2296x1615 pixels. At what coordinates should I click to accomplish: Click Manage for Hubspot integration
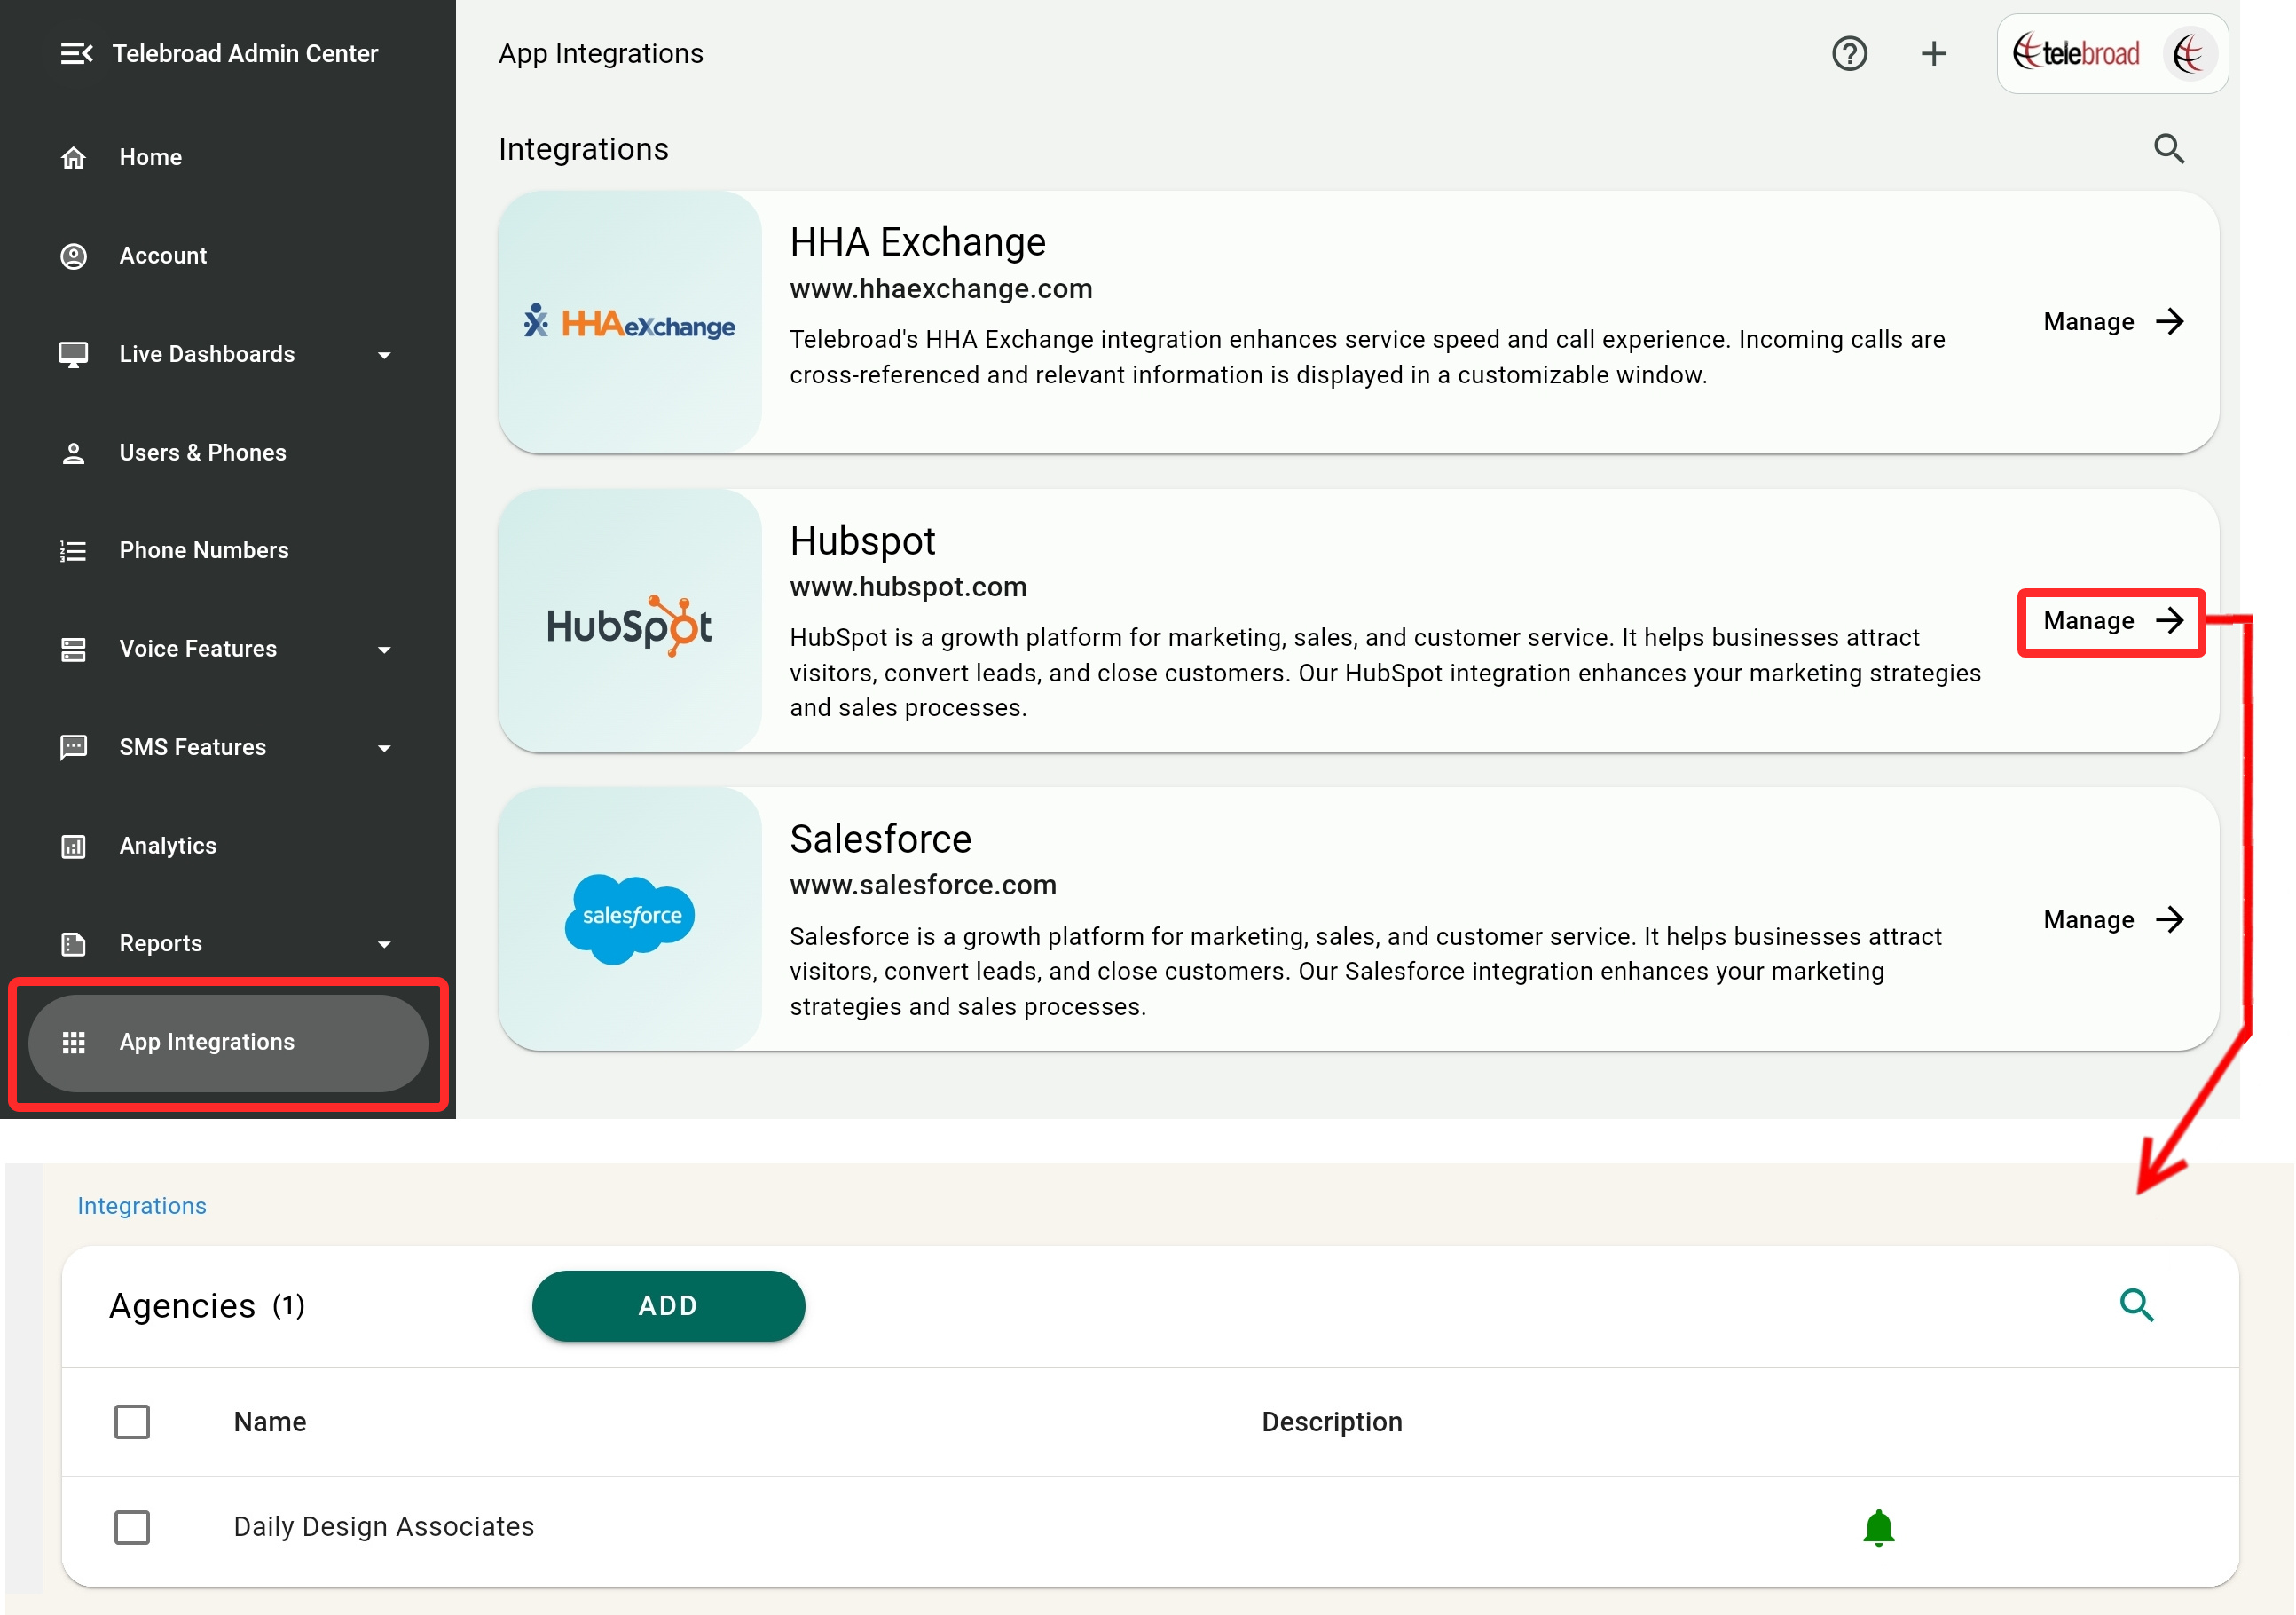tap(2111, 622)
